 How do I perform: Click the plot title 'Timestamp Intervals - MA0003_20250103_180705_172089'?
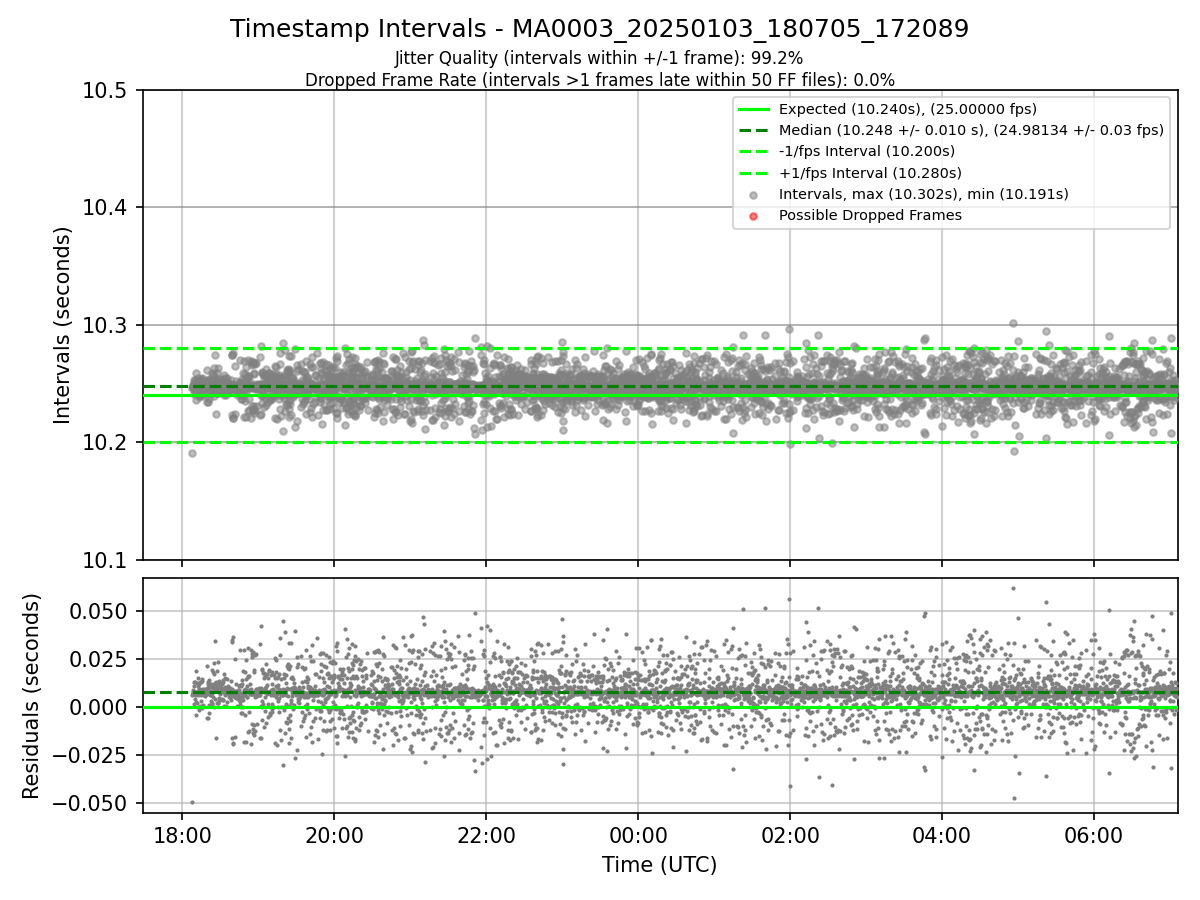click(599, 29)
